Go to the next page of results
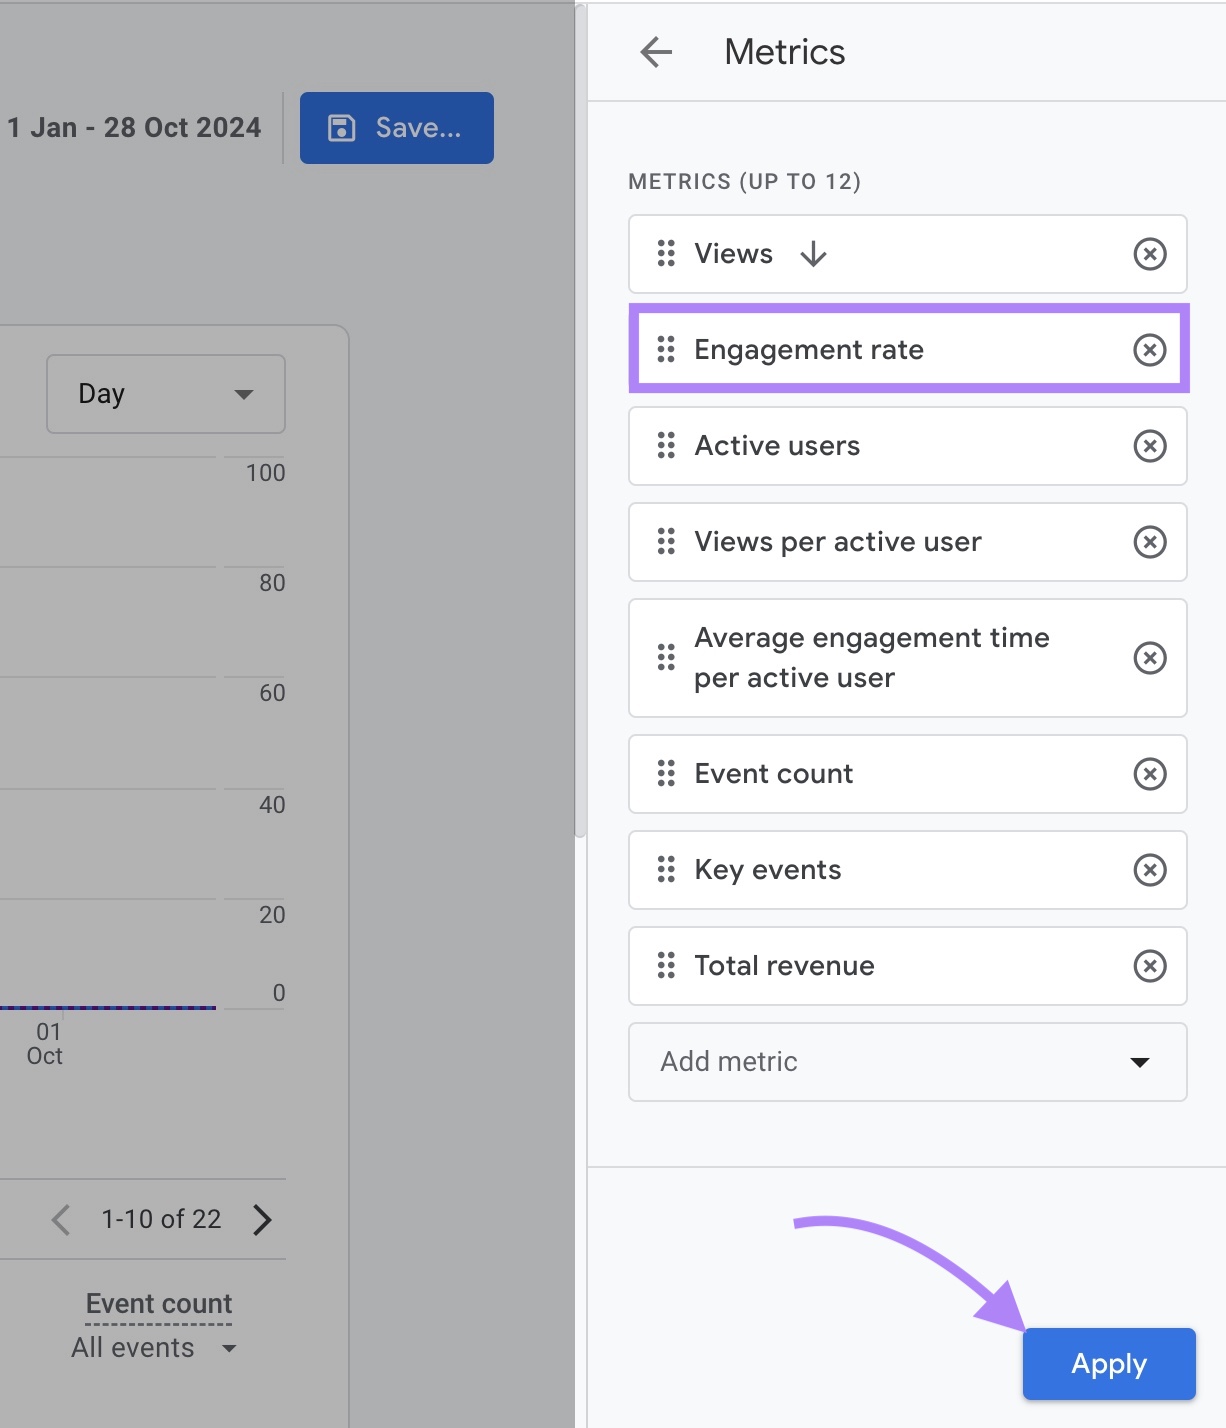Viewport: 1226px width, 1428px height. (x=262, y=1219)
